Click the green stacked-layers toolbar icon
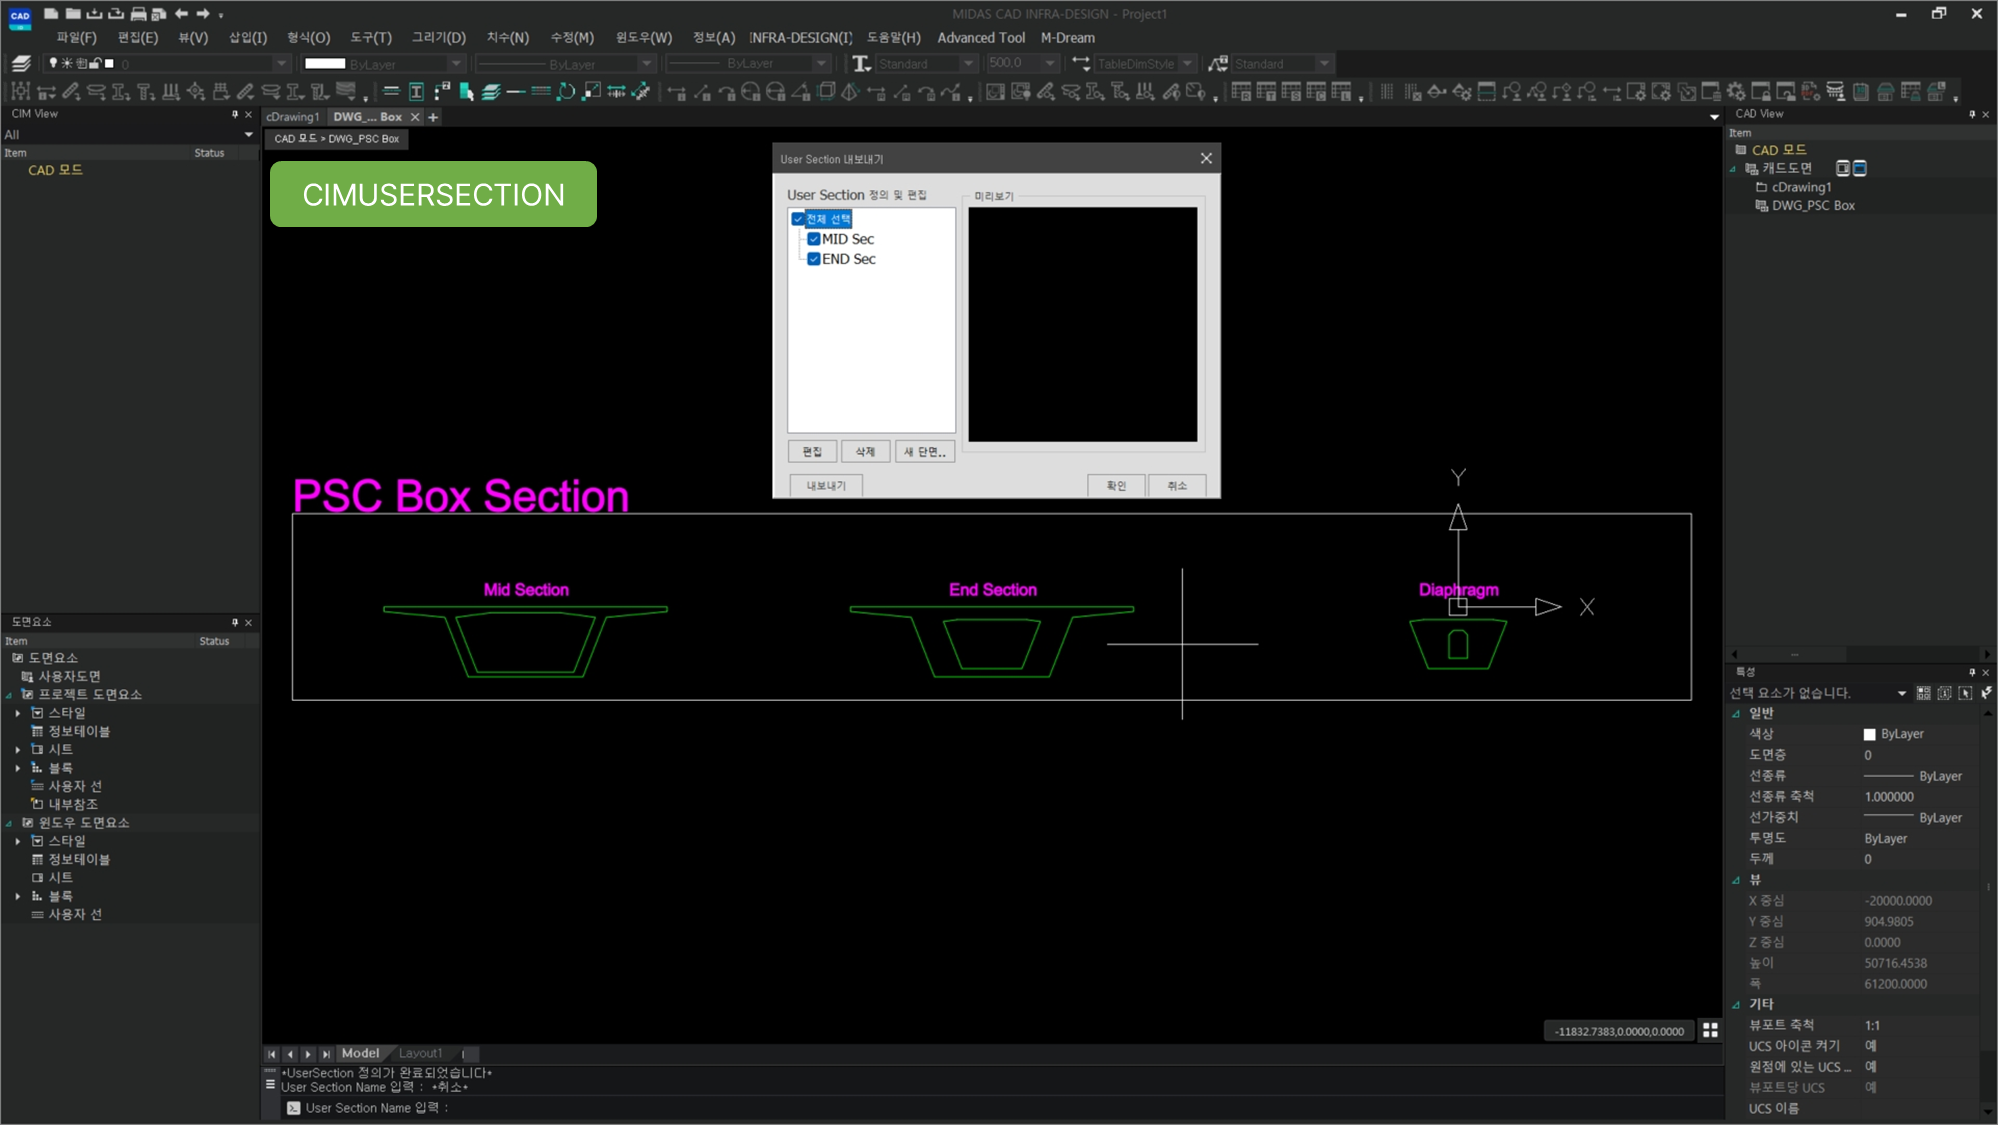Screen dimensions: 1998x1125 click(491, 92)
